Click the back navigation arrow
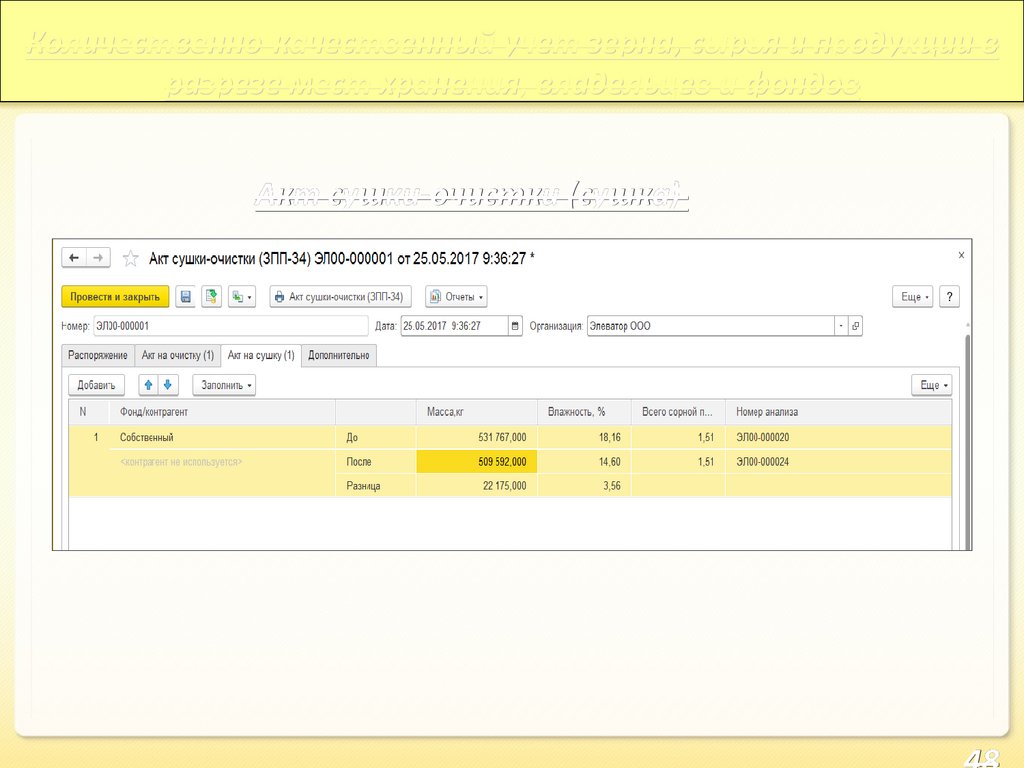This screenshot has width=1024, height=768. 74,258
